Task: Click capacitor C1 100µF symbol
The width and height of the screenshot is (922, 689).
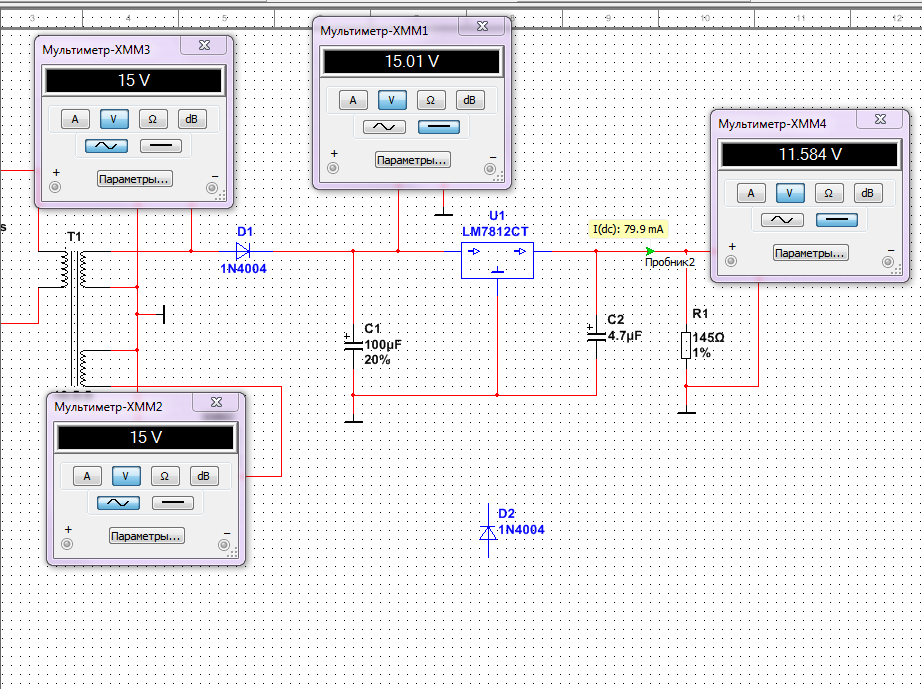Action: [x=353, y=343]
